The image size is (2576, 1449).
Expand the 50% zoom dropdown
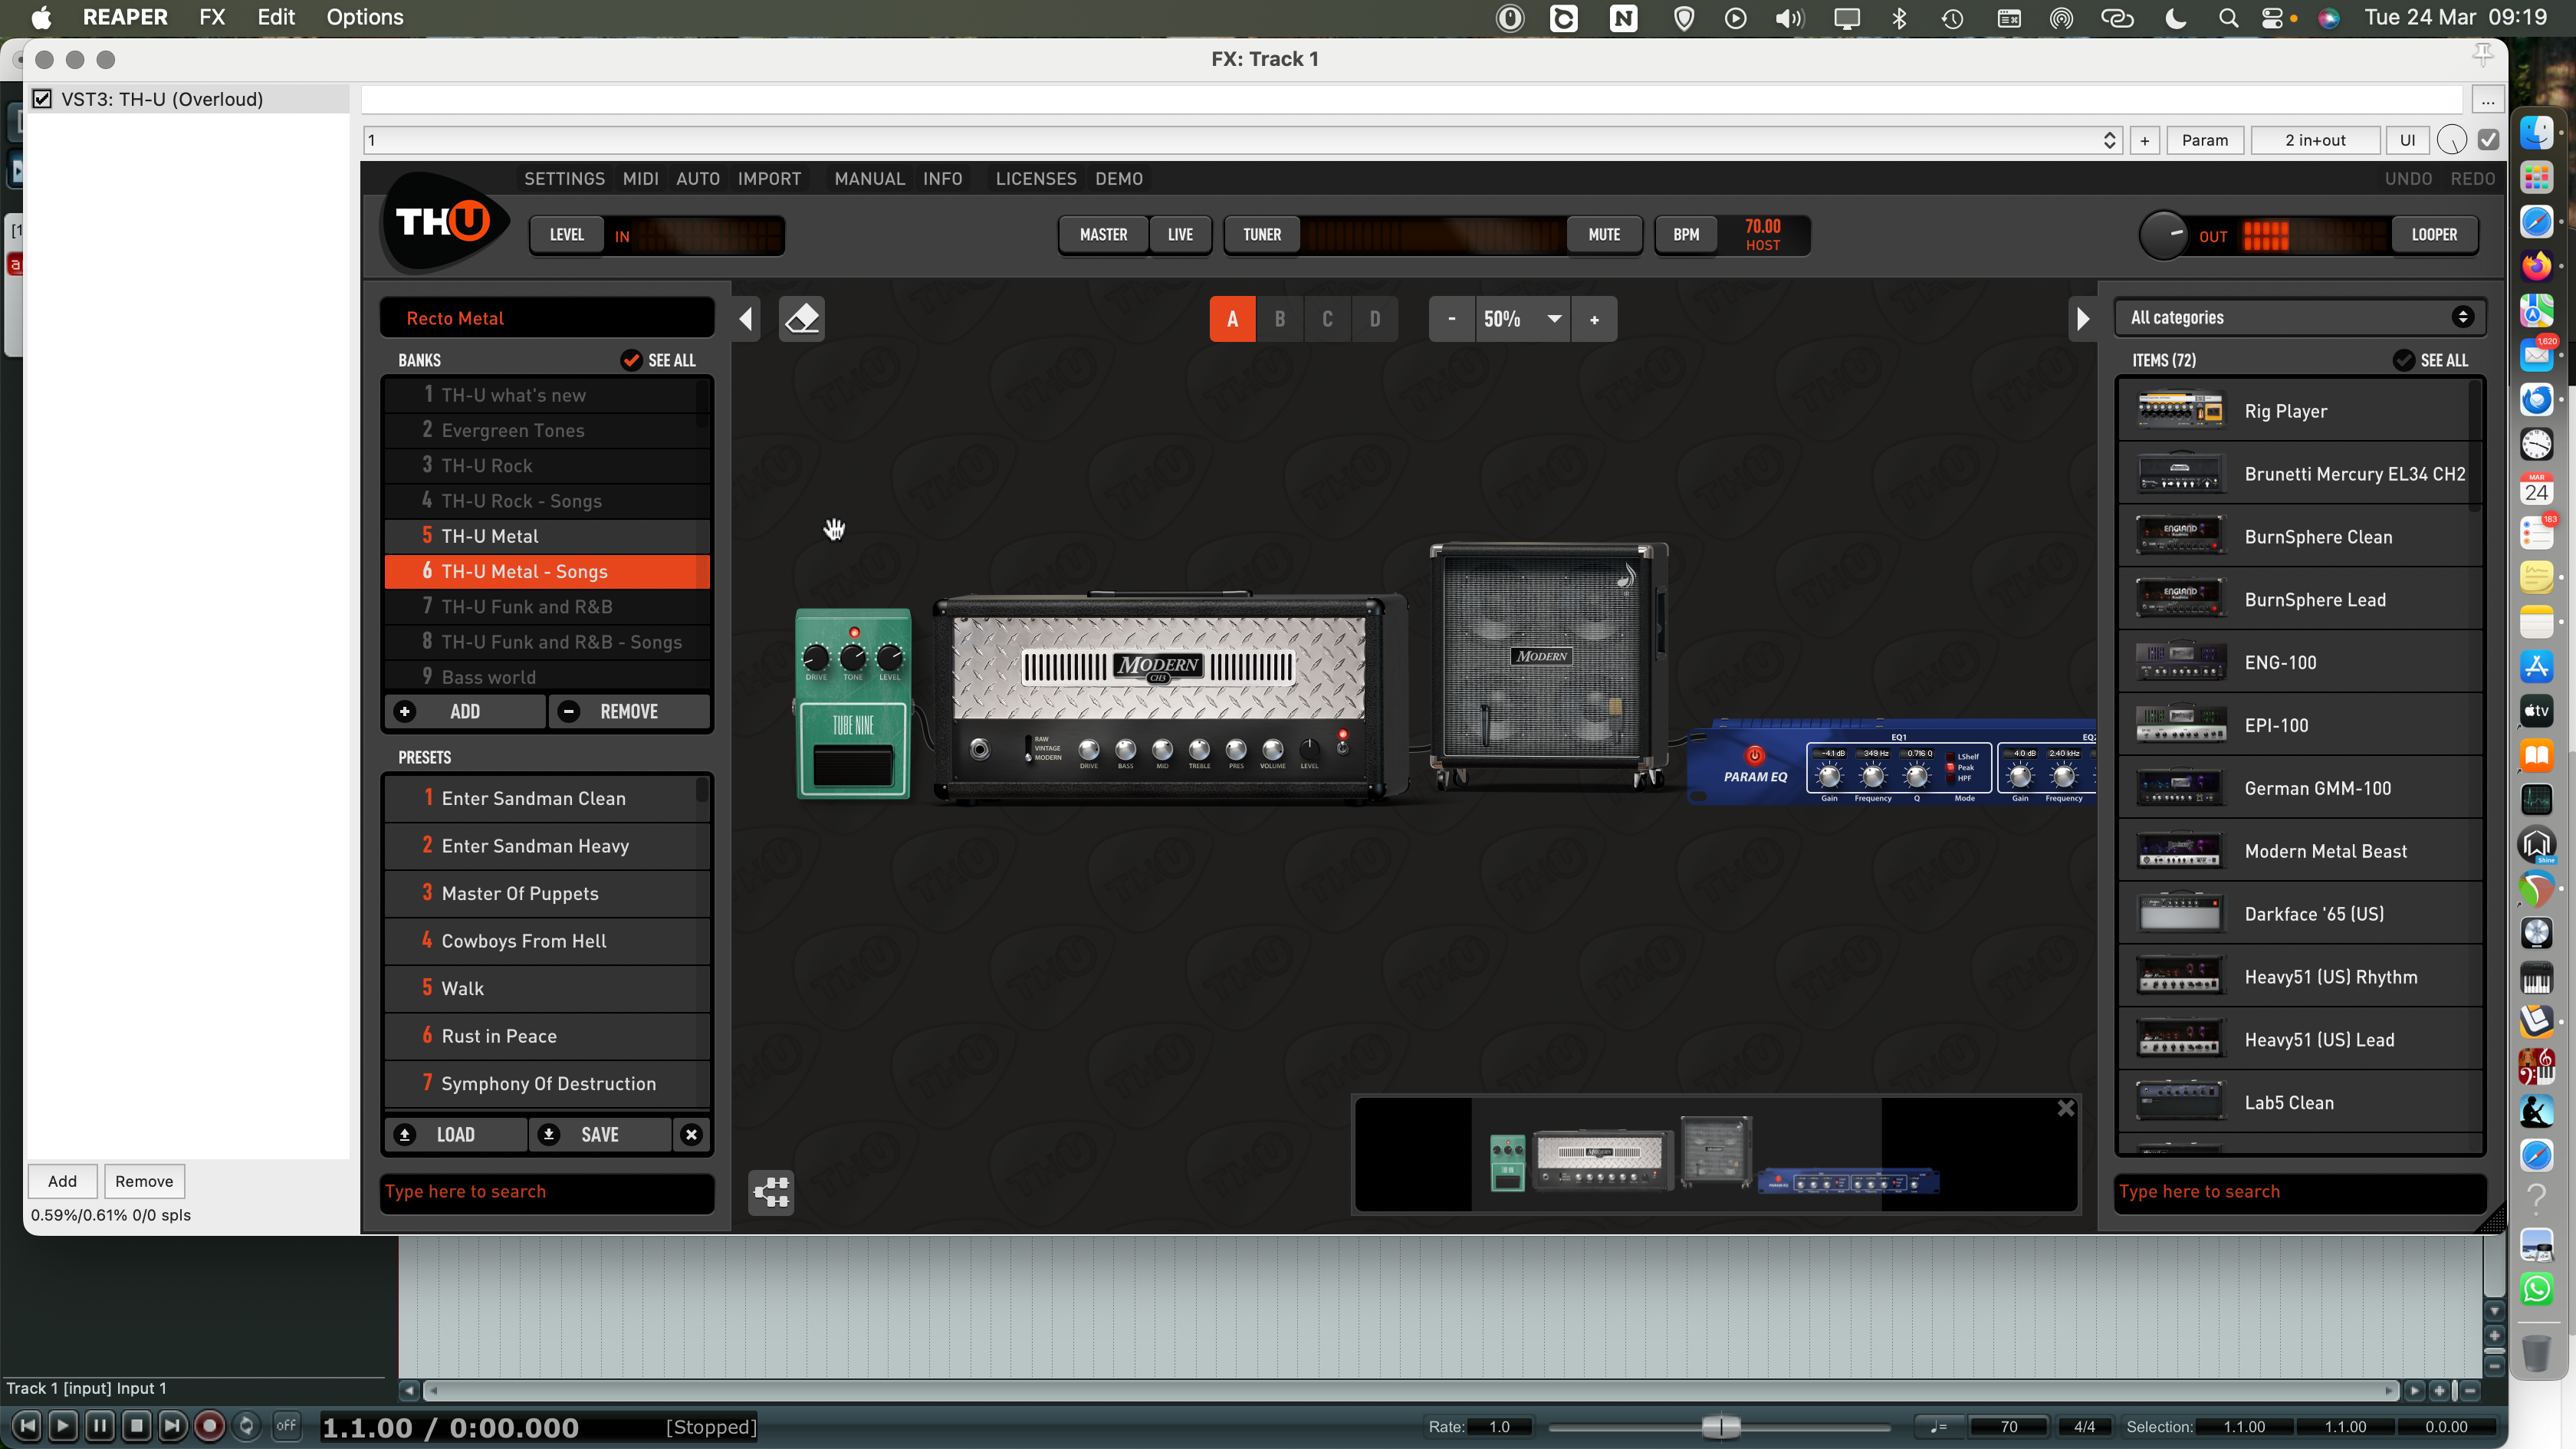tap(1554, 319)
